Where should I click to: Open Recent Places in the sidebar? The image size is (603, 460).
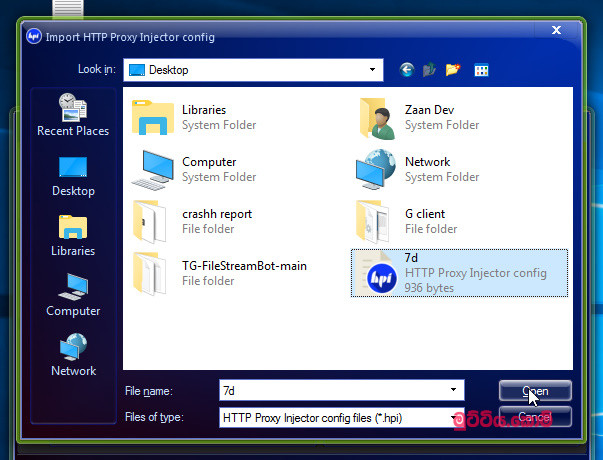73,115
